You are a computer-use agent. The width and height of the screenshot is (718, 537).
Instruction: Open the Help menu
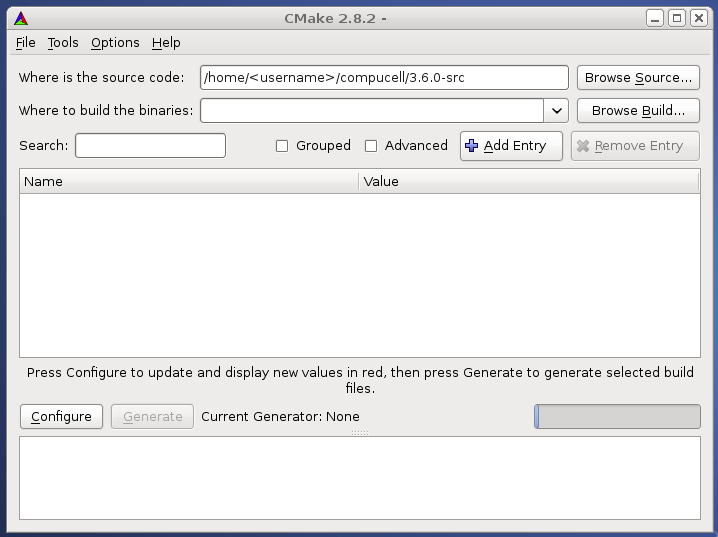(x=166, y=43)
